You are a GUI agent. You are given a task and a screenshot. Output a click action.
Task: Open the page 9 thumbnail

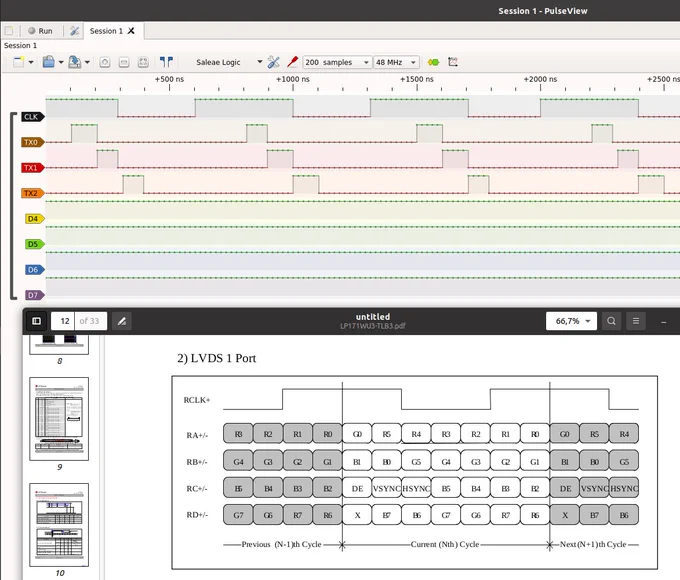coord(59,419)
